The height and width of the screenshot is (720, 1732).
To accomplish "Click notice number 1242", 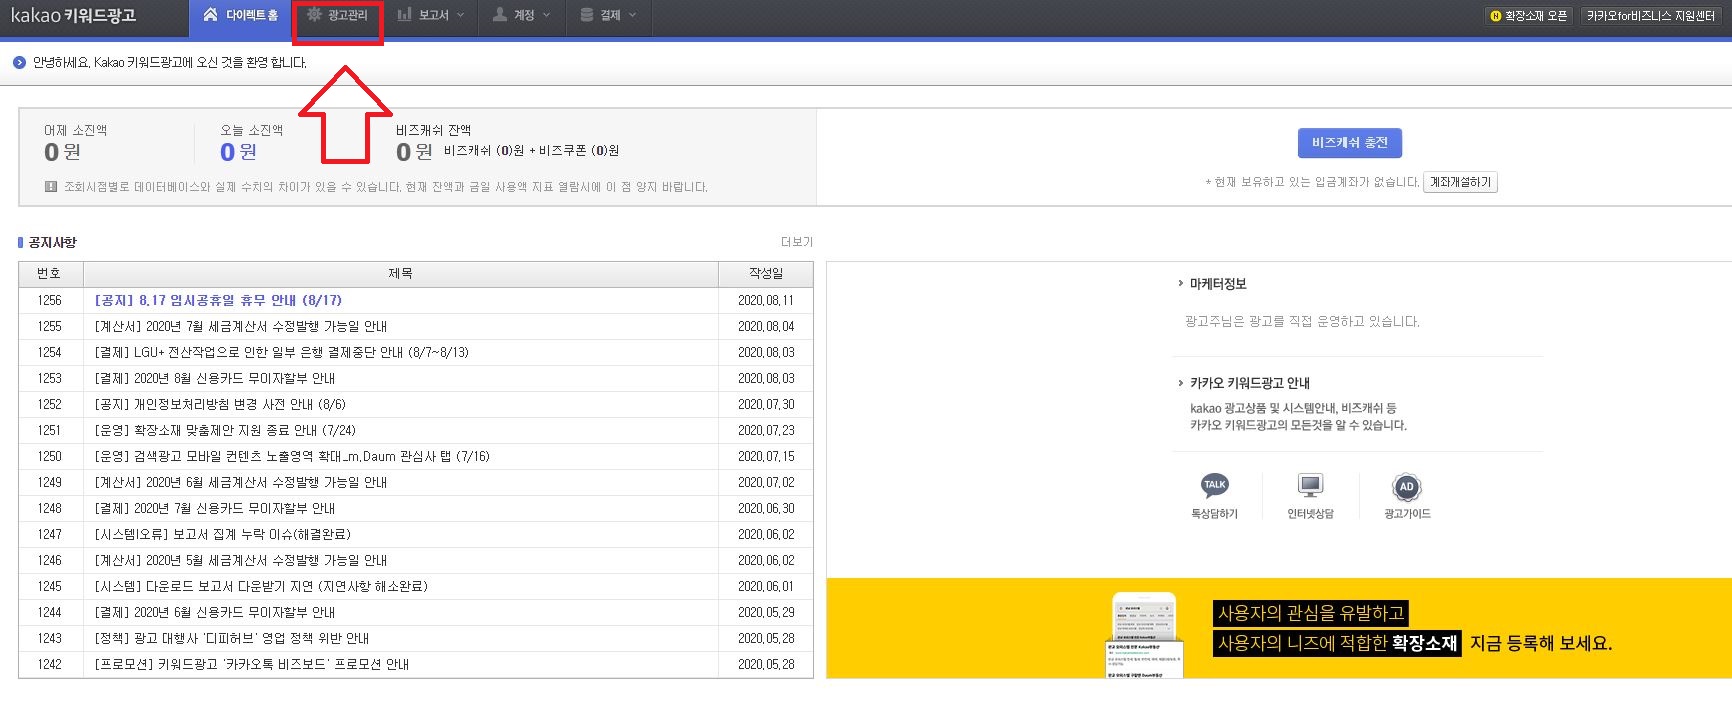I will point(50,664).
